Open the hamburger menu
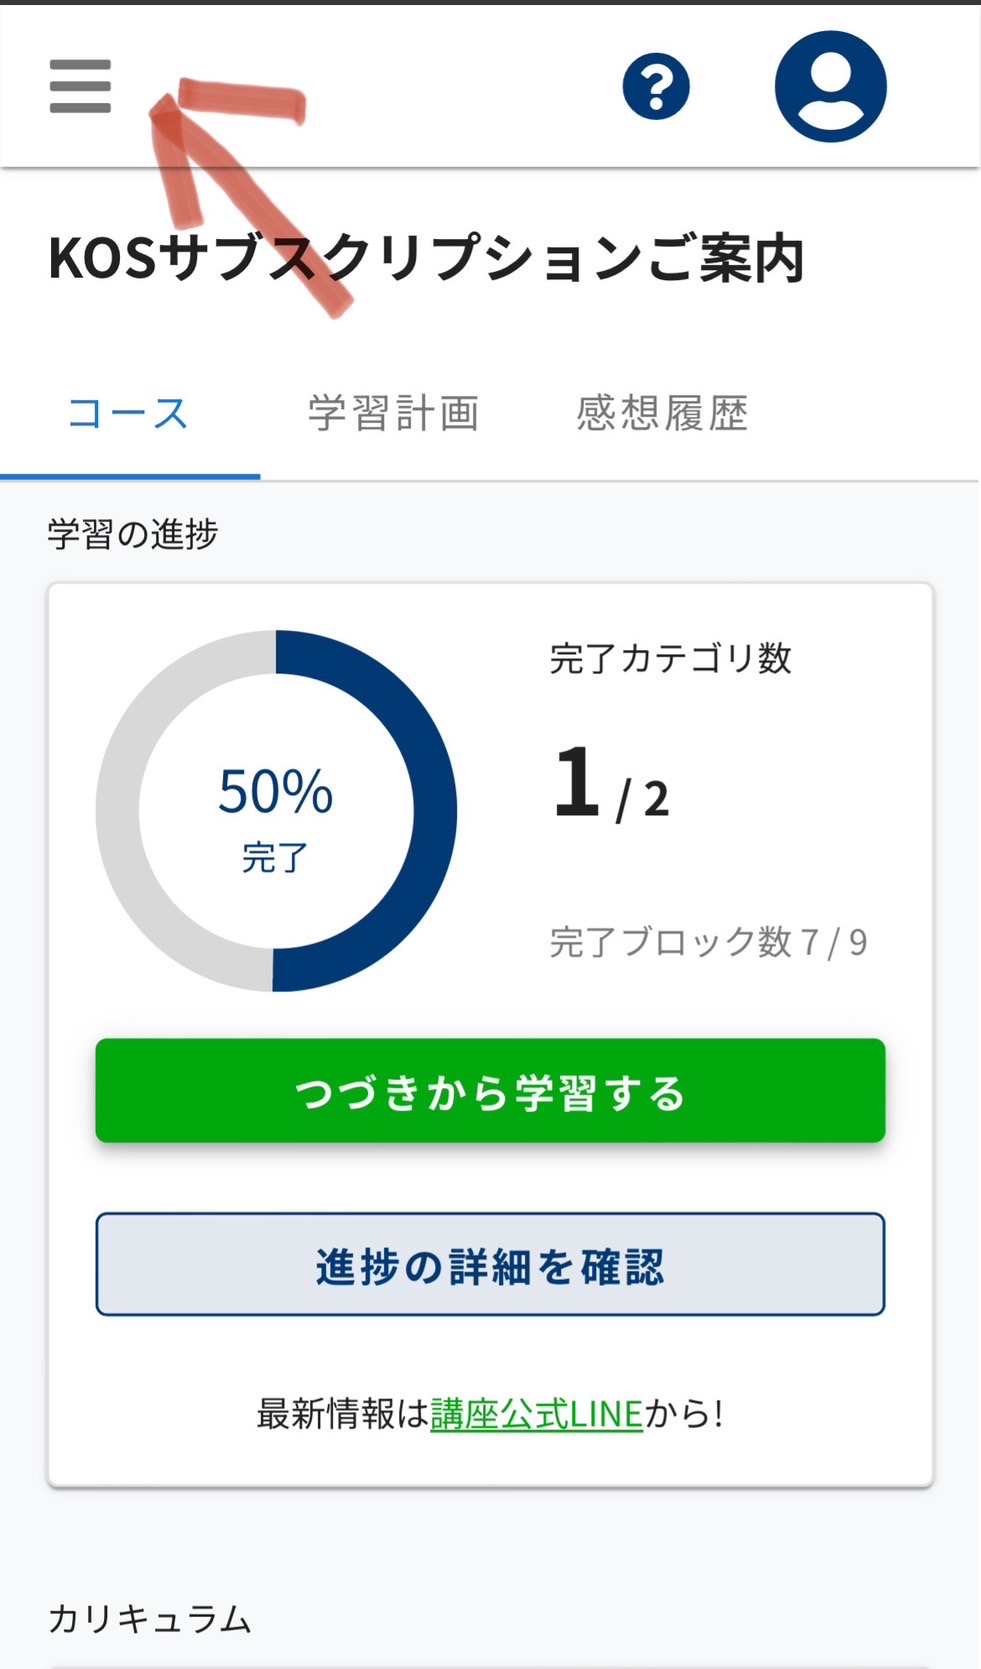 (x=80, y=86)
